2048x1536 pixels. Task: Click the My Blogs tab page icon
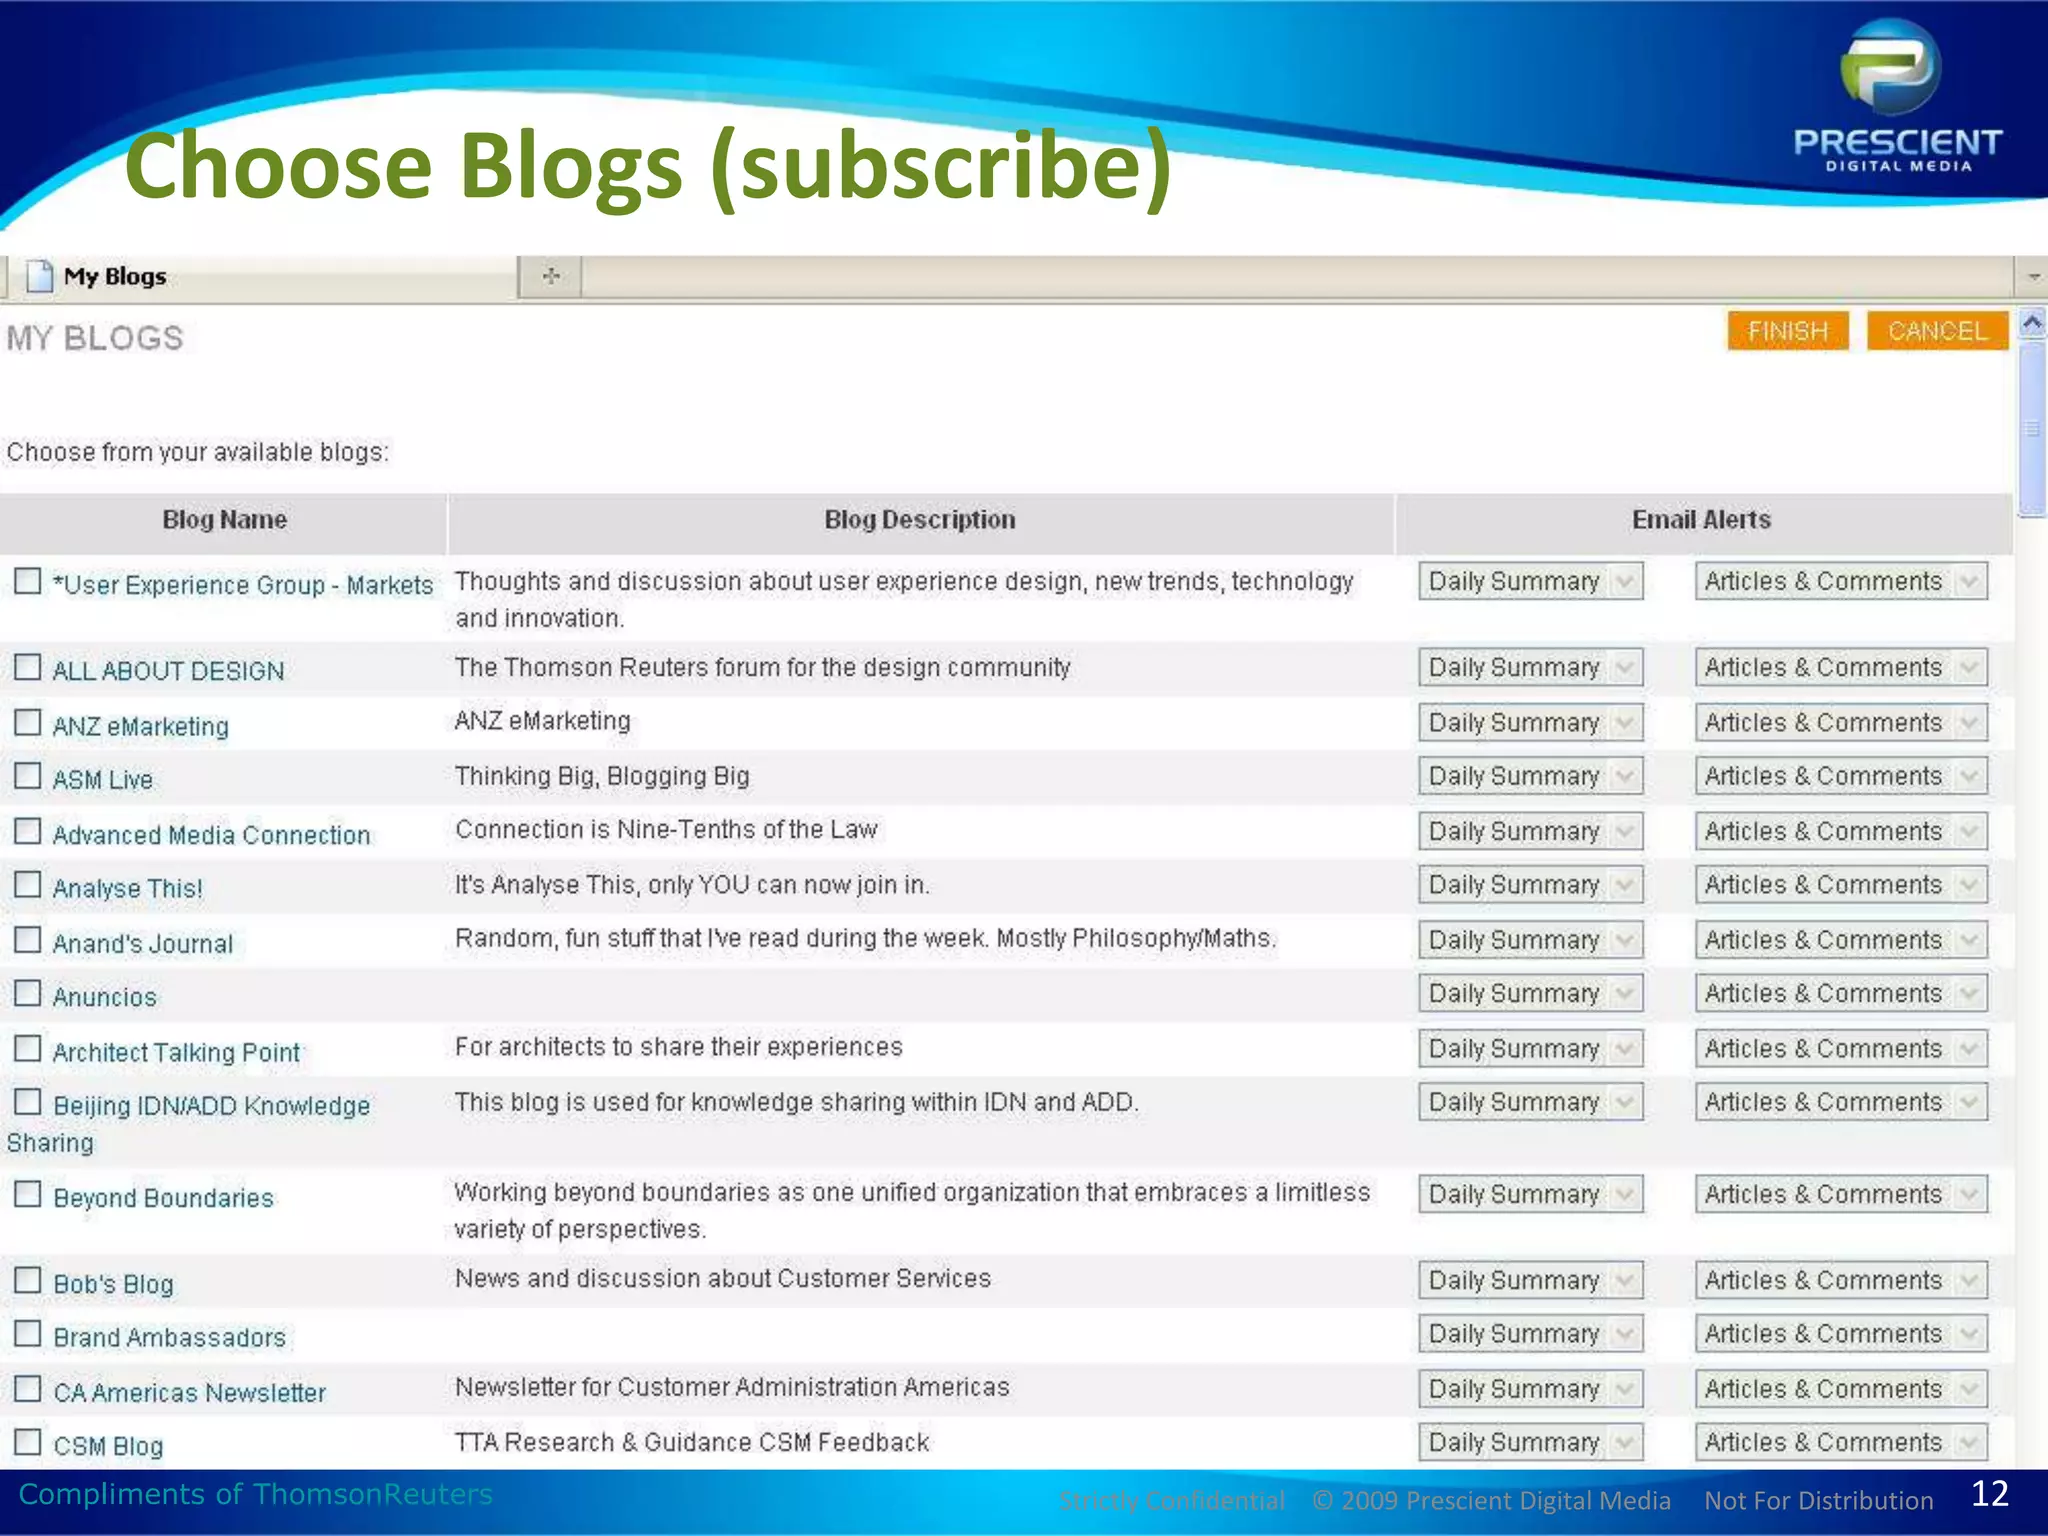pyautogui.click(x=39, y=276)
